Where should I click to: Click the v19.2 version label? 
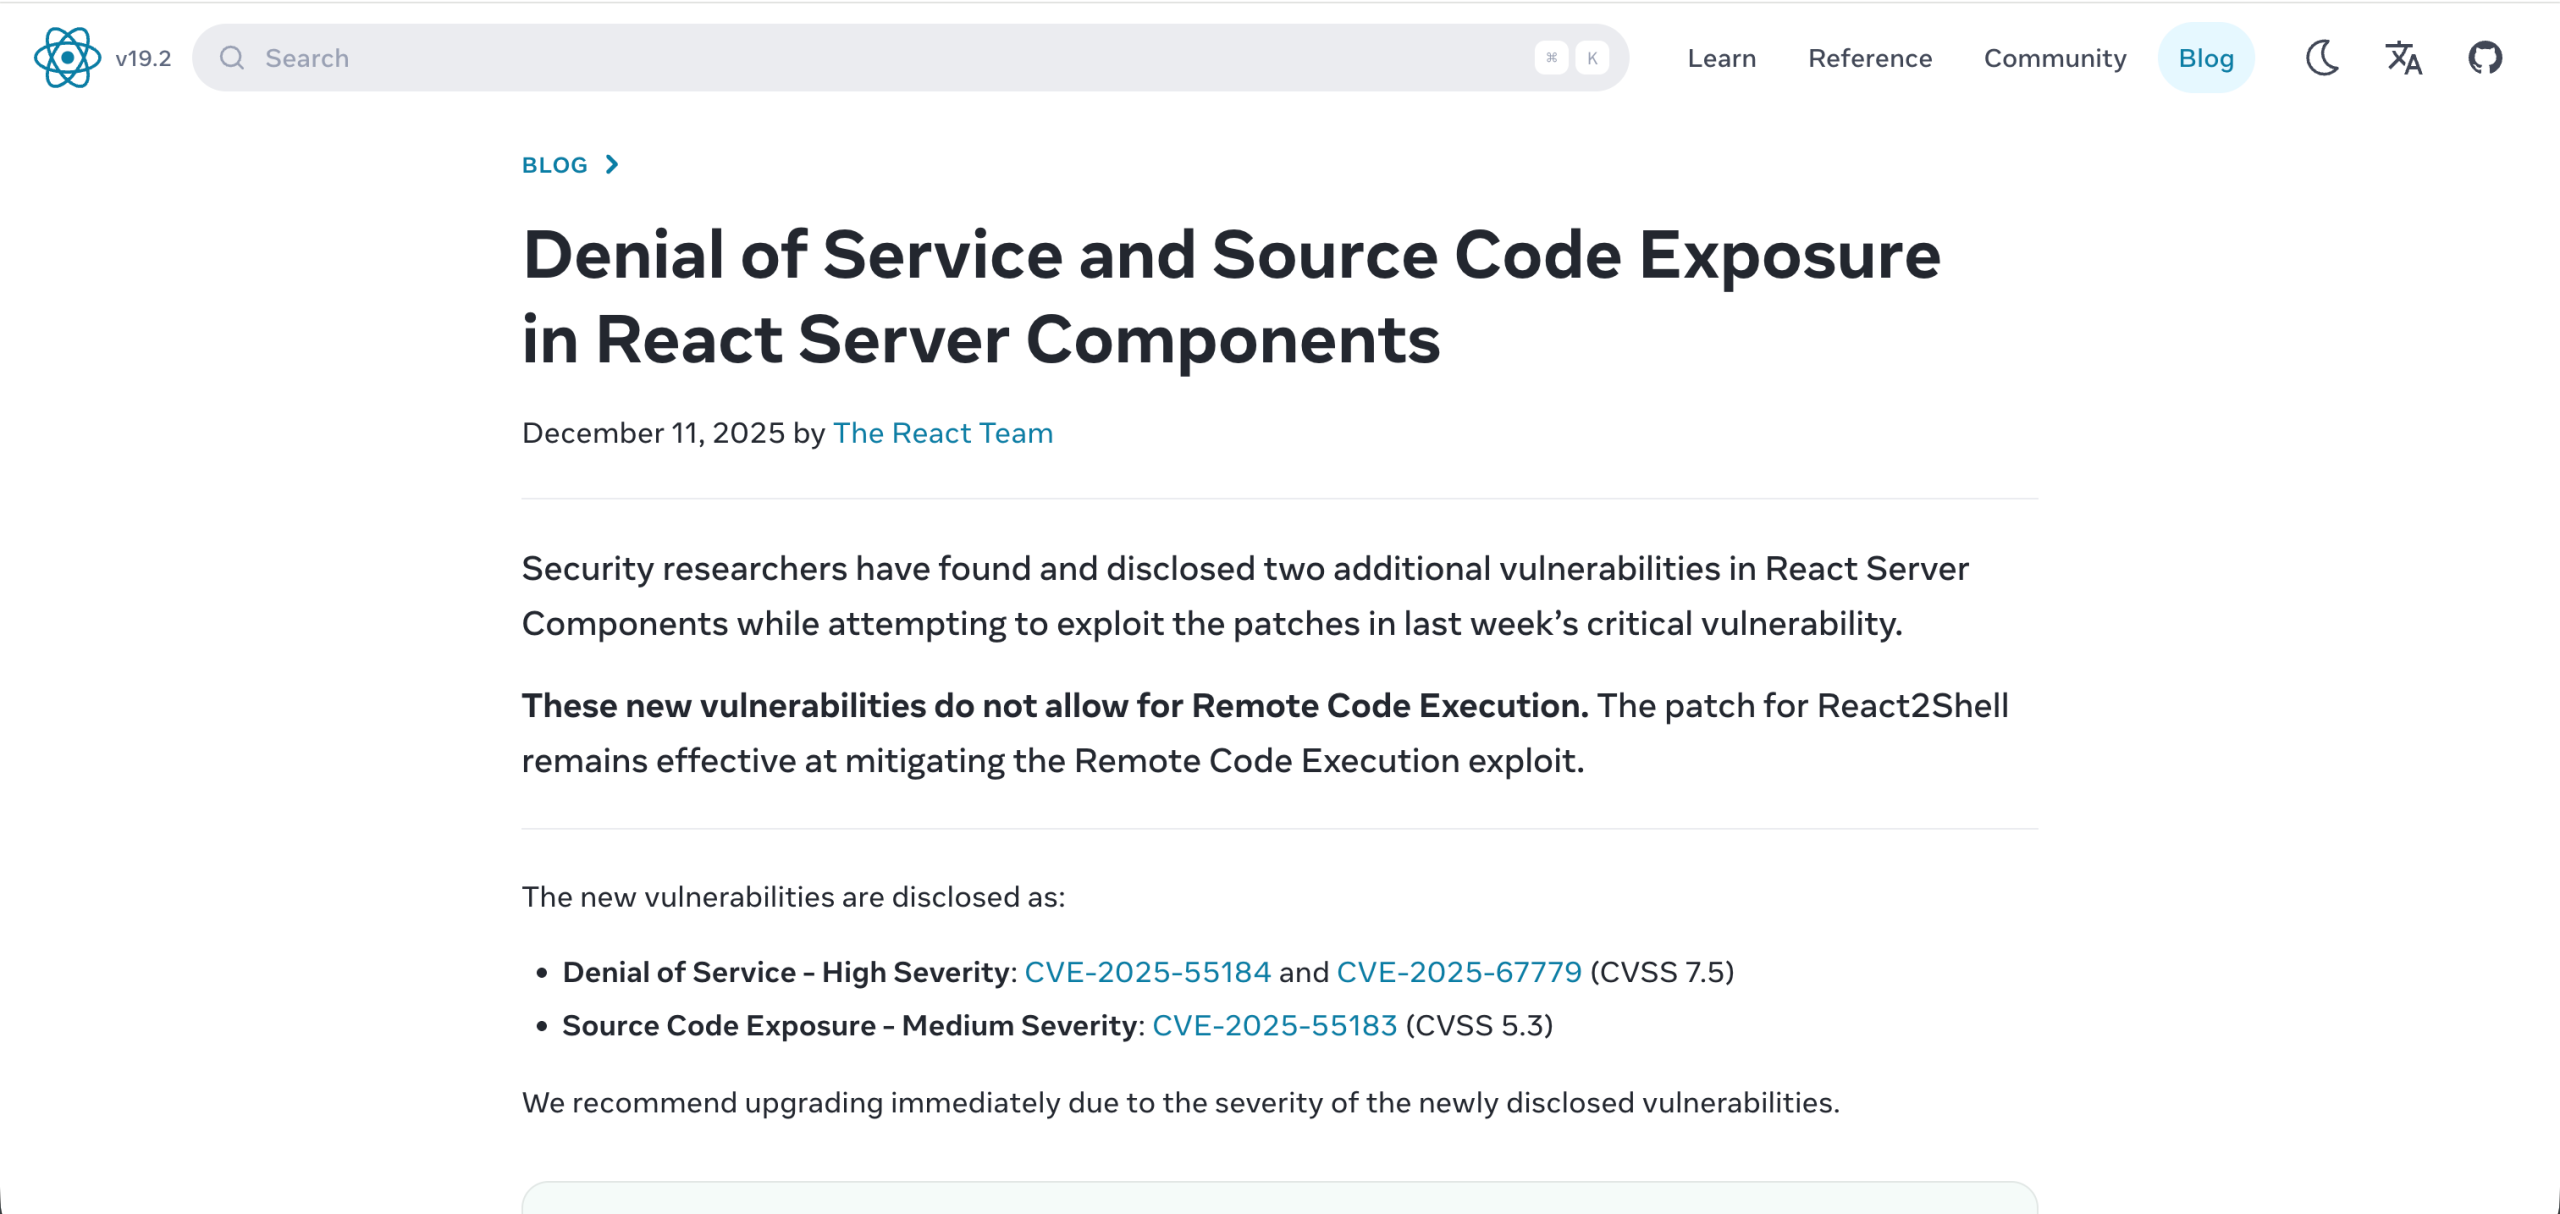point(143,59)
